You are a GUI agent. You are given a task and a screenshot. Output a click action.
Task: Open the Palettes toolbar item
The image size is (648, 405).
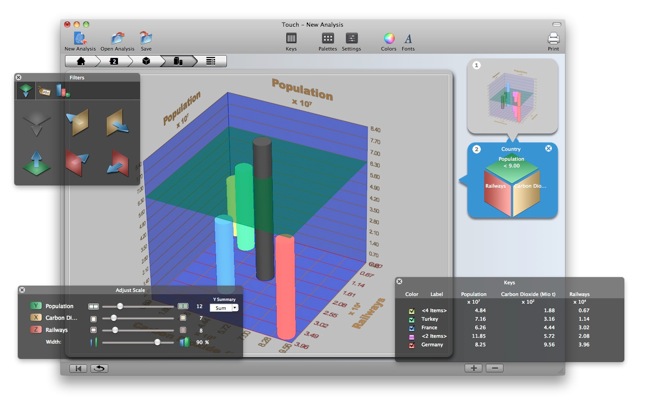click(328, 38)
